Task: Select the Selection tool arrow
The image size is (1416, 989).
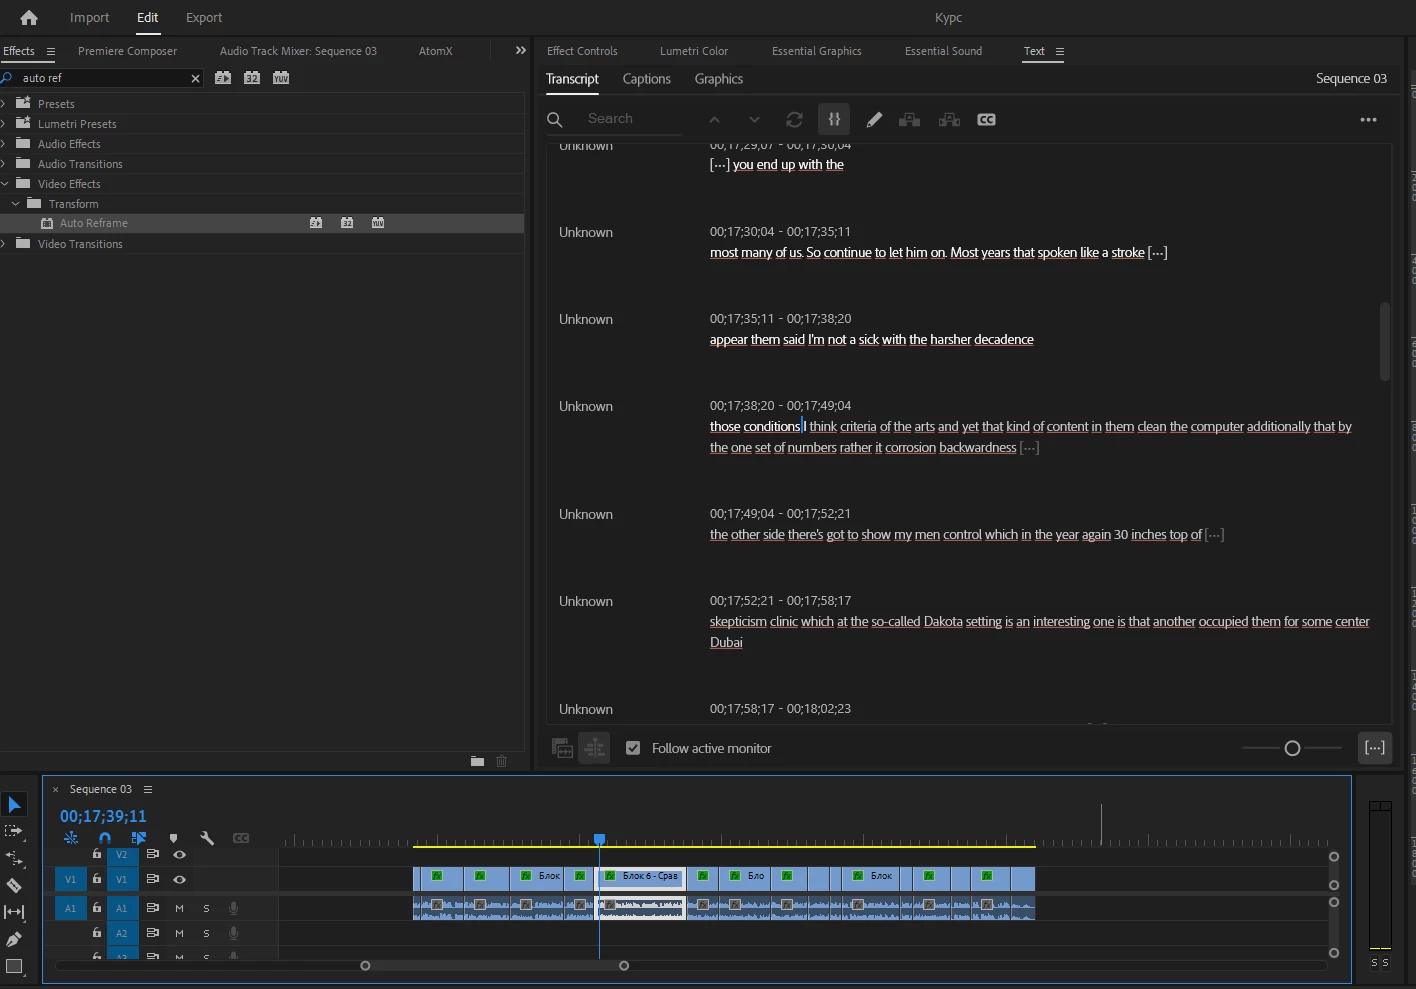Action: pyautogui.click(x=14, y=805)
